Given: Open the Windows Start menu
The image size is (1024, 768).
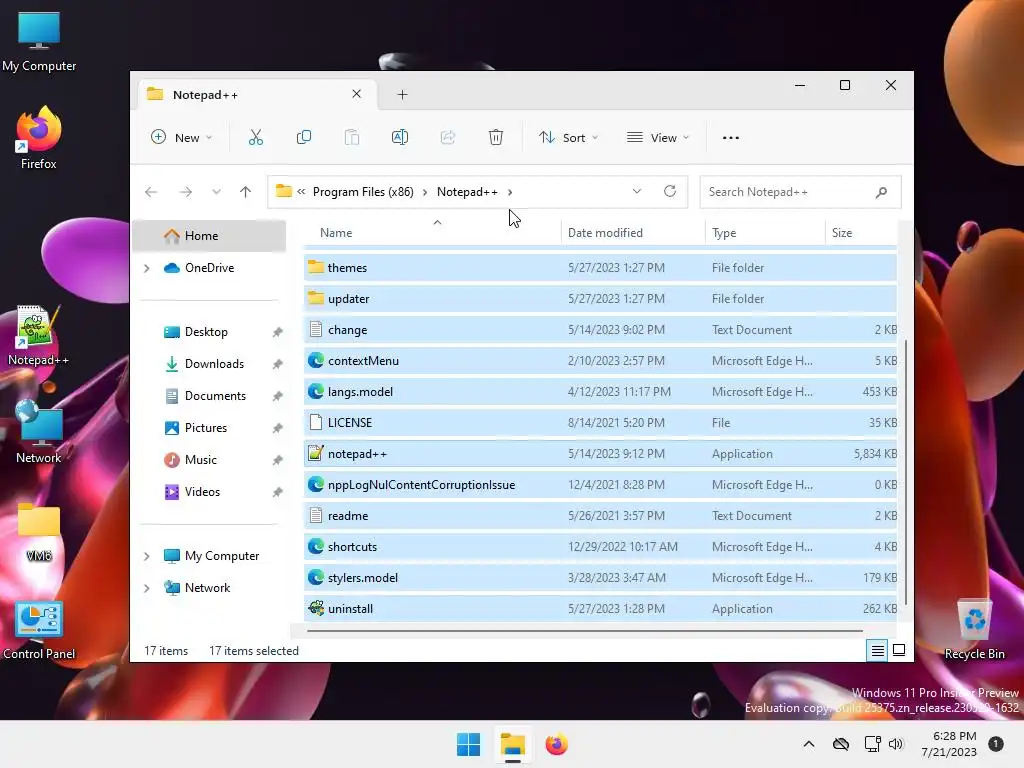Looking at the screenshot, I should [468, 744].
